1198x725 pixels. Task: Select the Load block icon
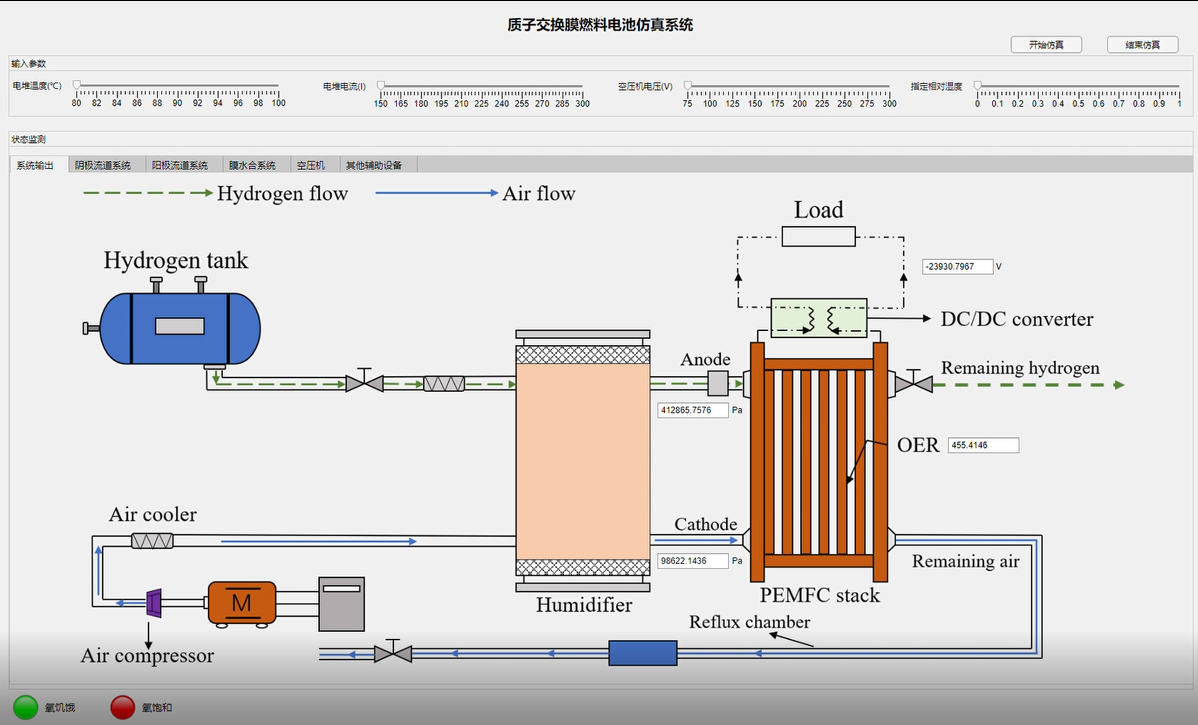click(818, 235)
